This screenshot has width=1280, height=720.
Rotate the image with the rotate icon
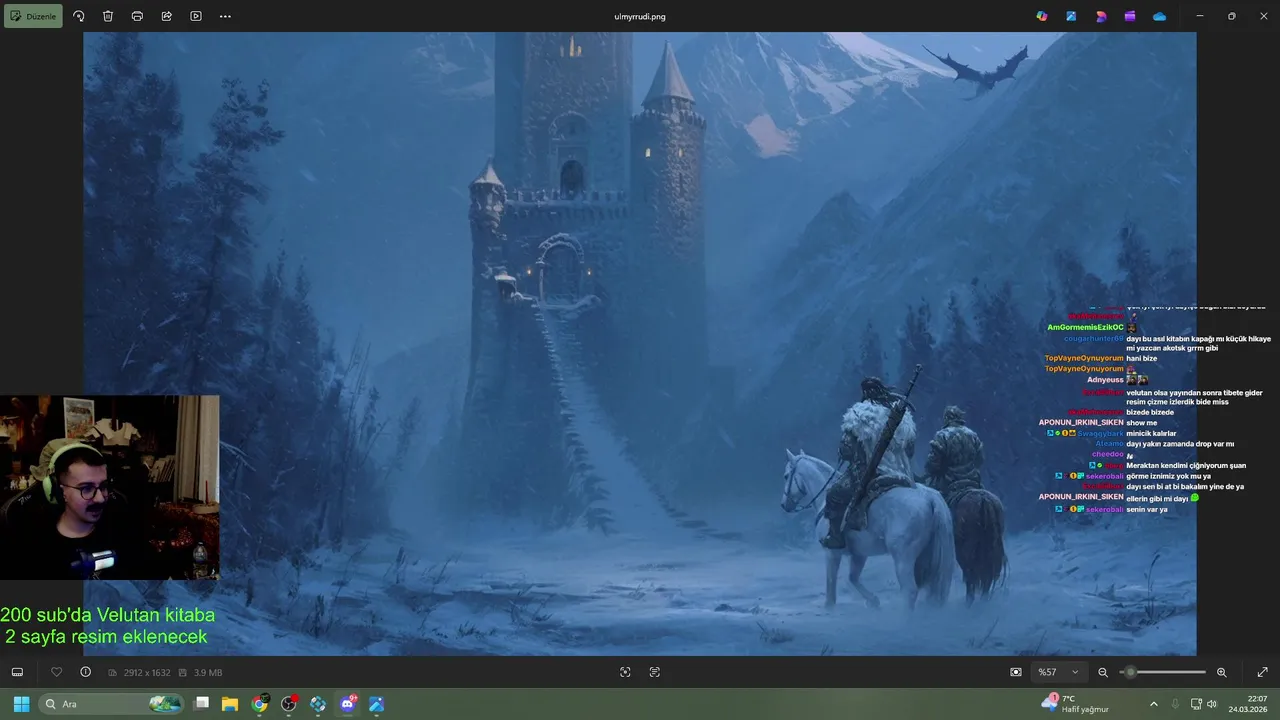[x=79, y=16]
